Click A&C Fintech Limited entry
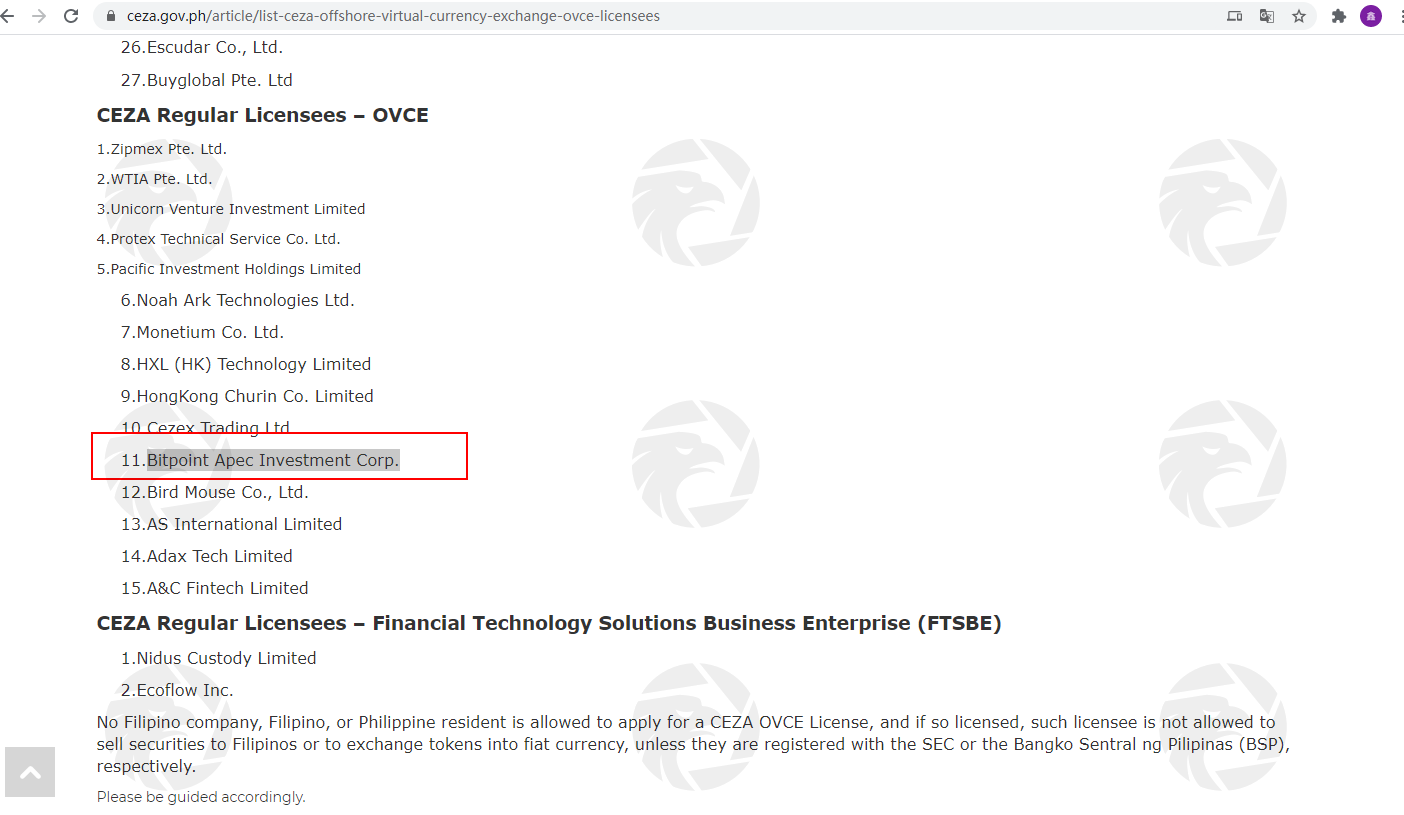Screen dimensions: 1404x815 coord(215,588)
